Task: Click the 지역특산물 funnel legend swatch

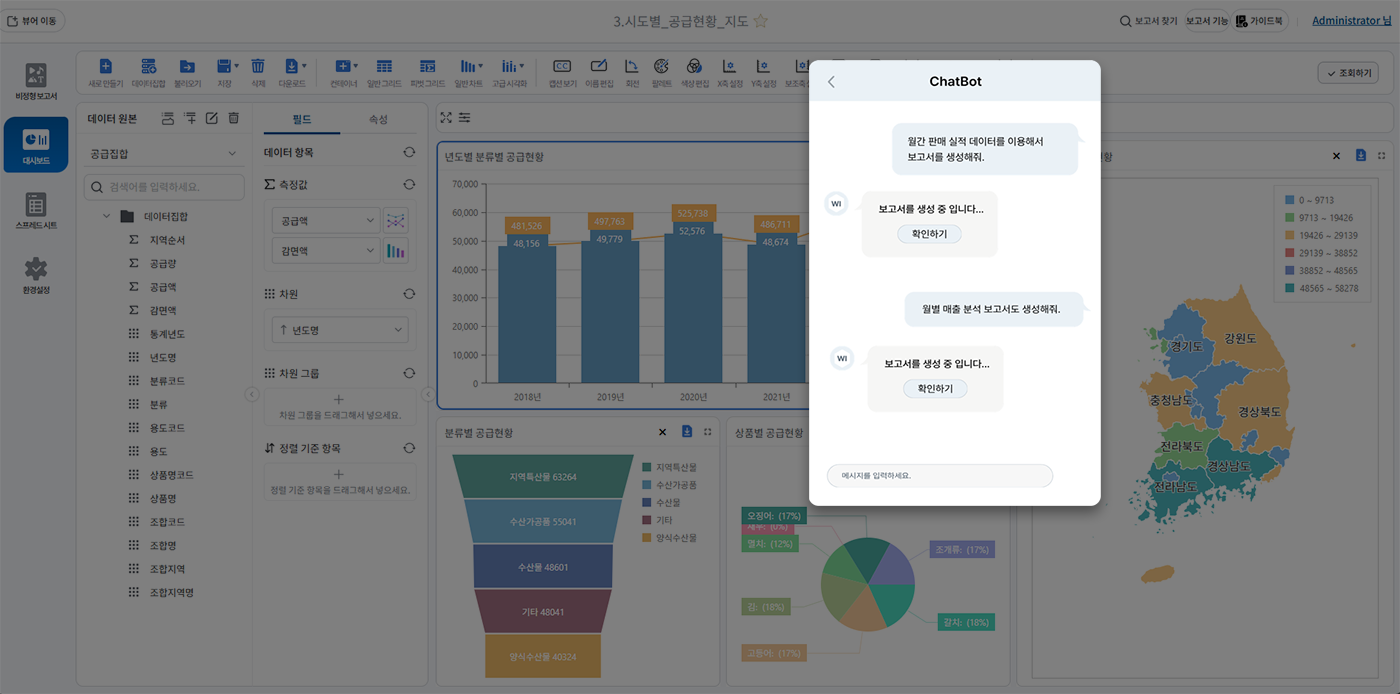Action: click(x=647, y=467)
